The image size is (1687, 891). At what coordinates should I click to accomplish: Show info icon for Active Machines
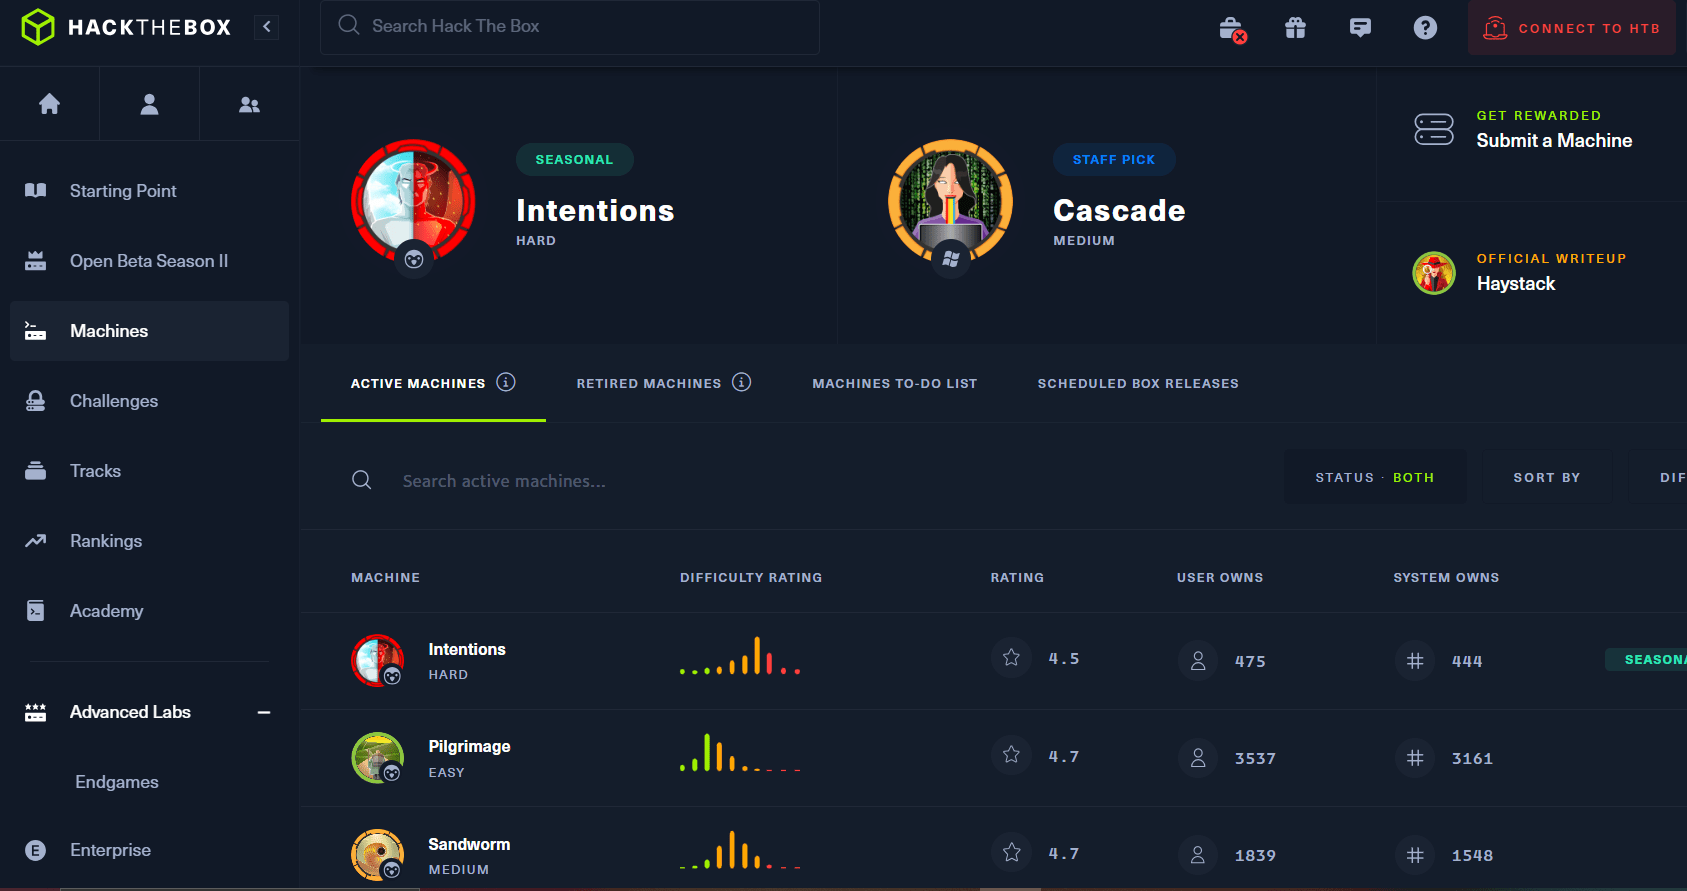[506, 382]
